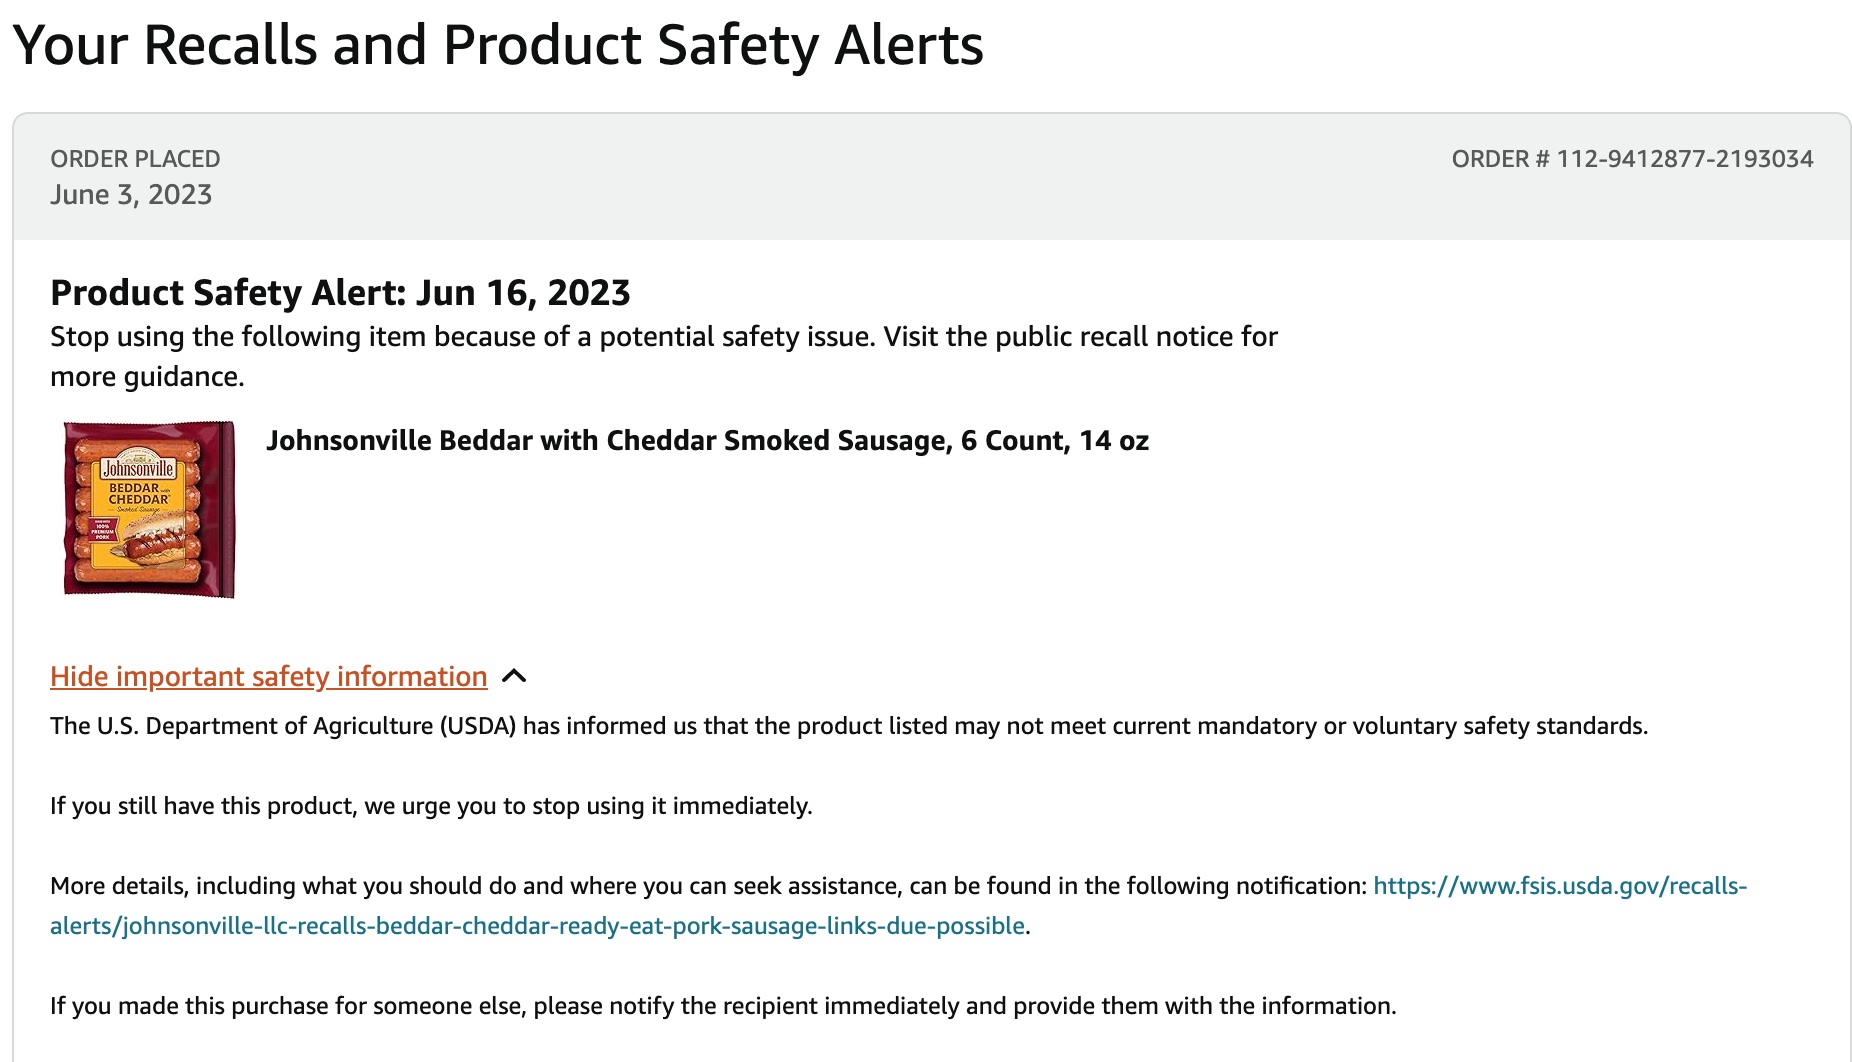Click the "Product Safety Alert: Jun 16, 2023" heading

[340, 293]
